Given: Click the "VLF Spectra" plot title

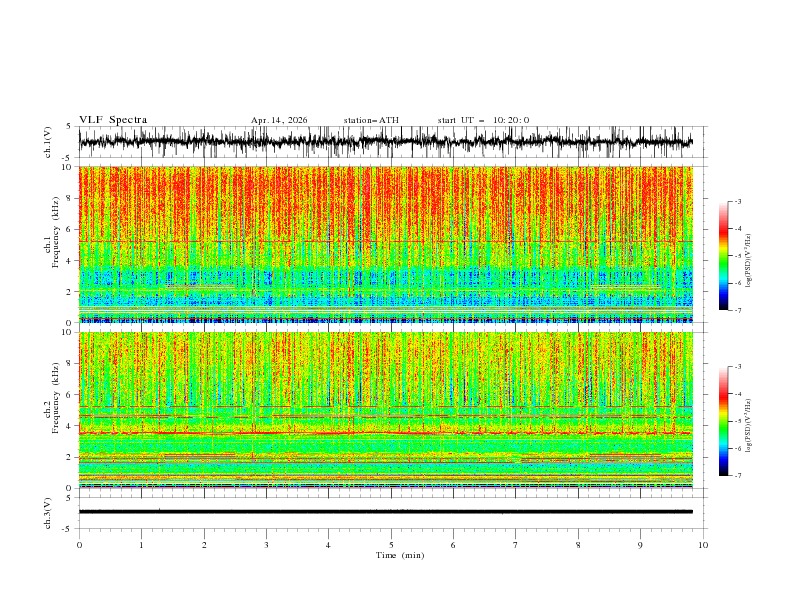Looking at the screenshot, I should point(113,120).
